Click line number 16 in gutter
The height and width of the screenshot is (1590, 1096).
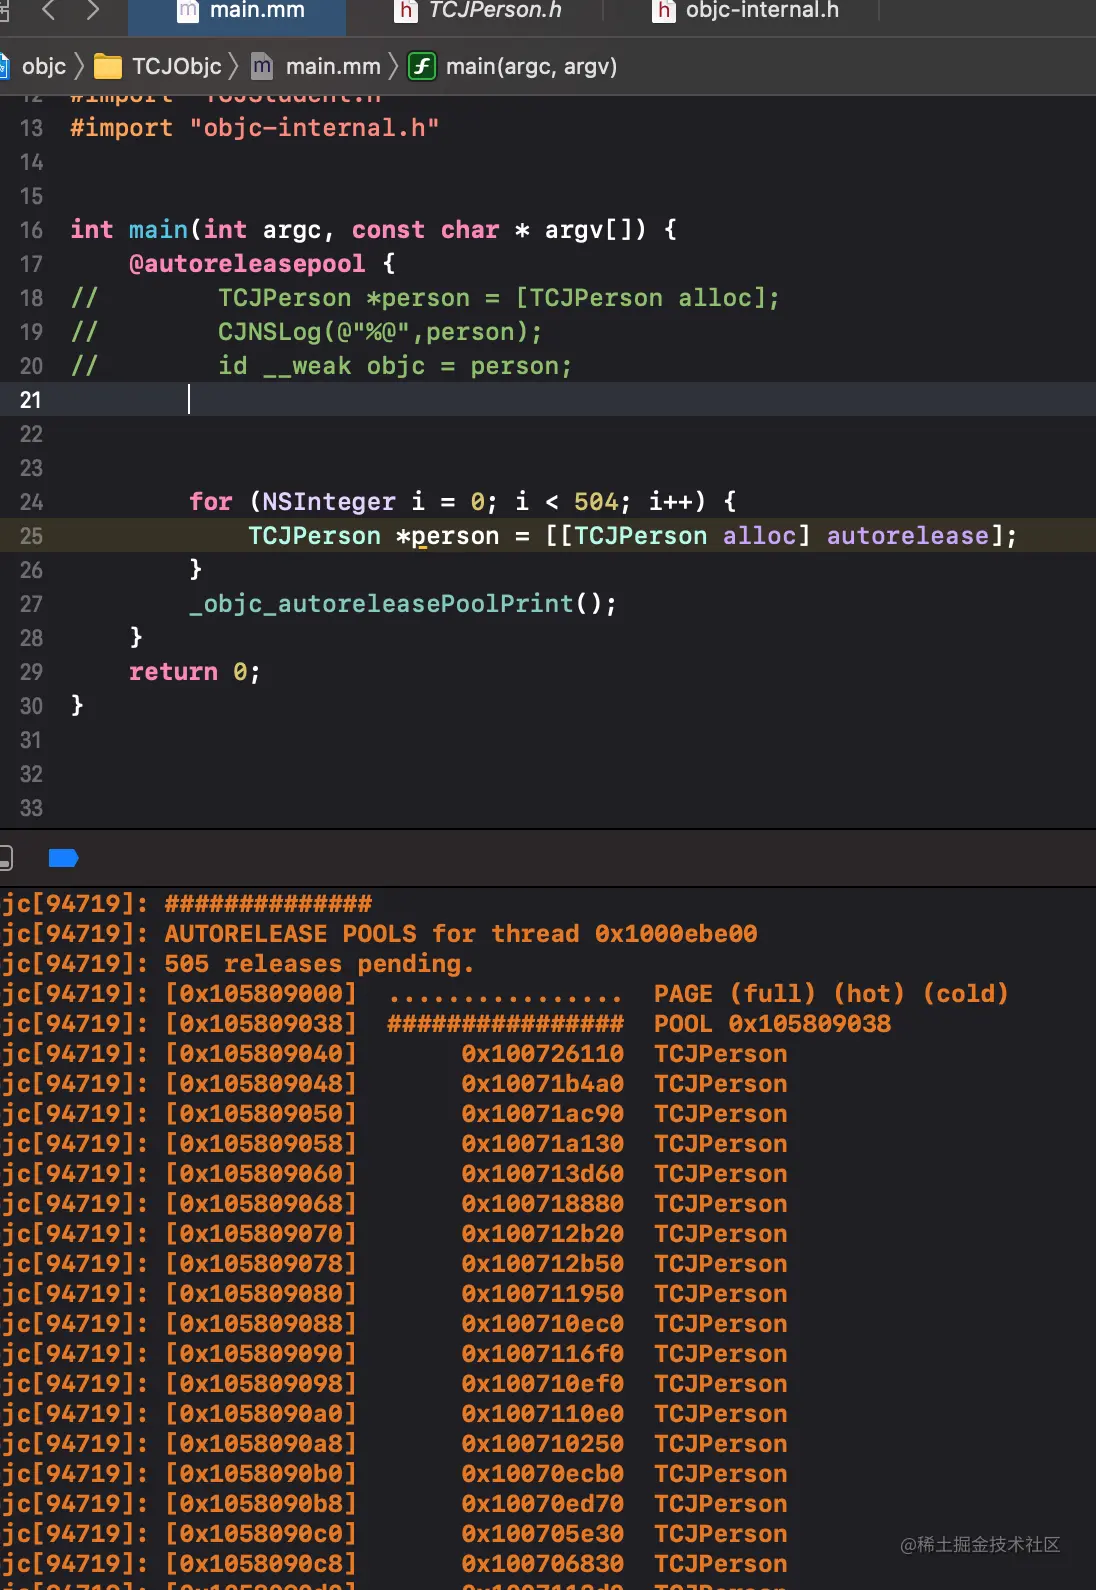tap(31, 230)
